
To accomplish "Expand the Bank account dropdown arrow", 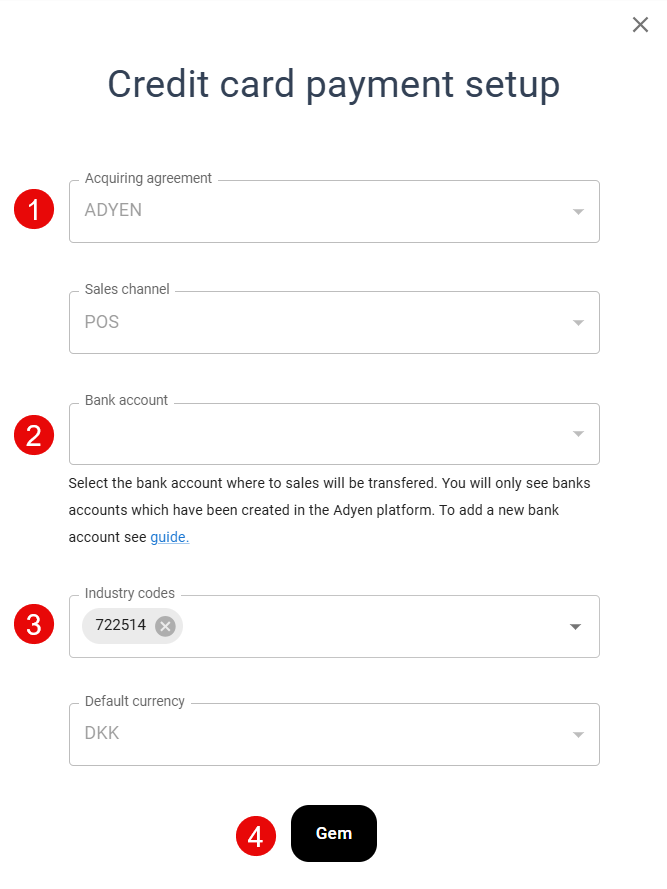I will pyautogui.click(x=577, y=434).
